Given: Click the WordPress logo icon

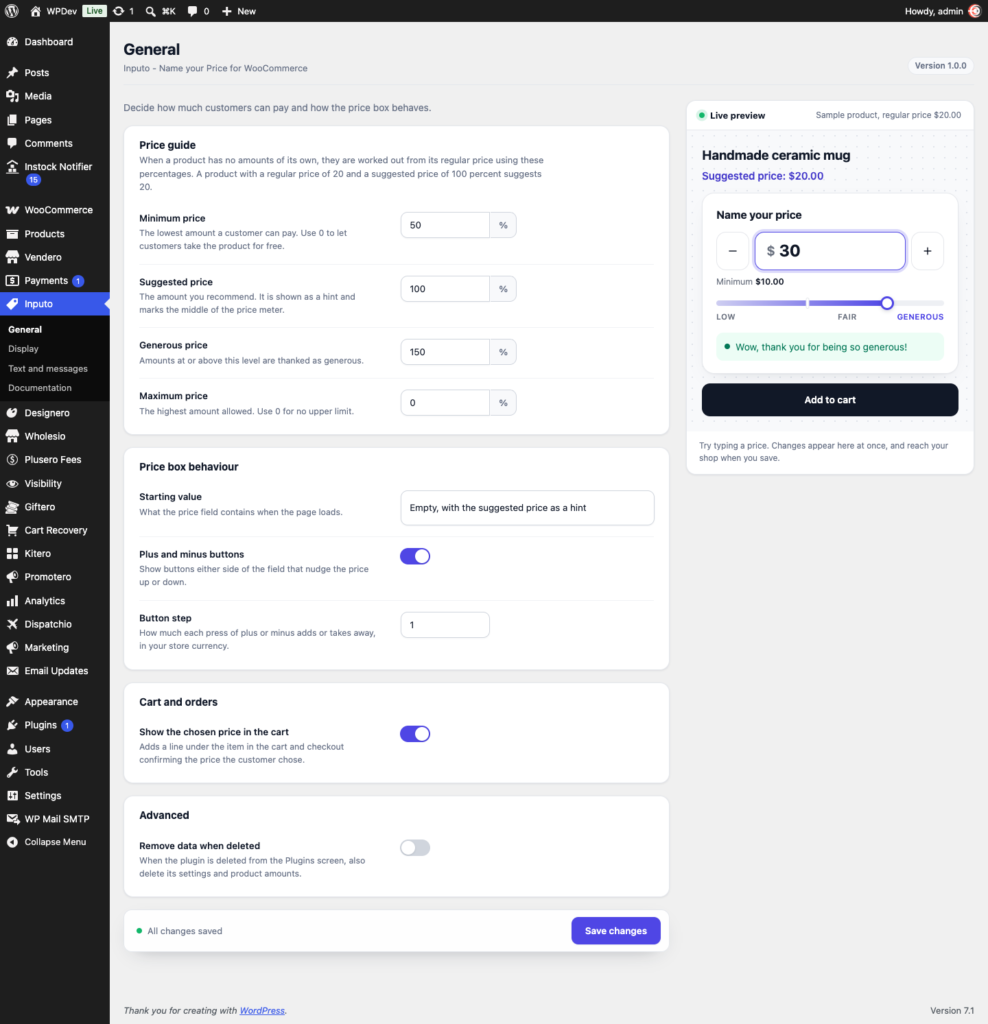Looking at the screenshot, I should [12, 11].
